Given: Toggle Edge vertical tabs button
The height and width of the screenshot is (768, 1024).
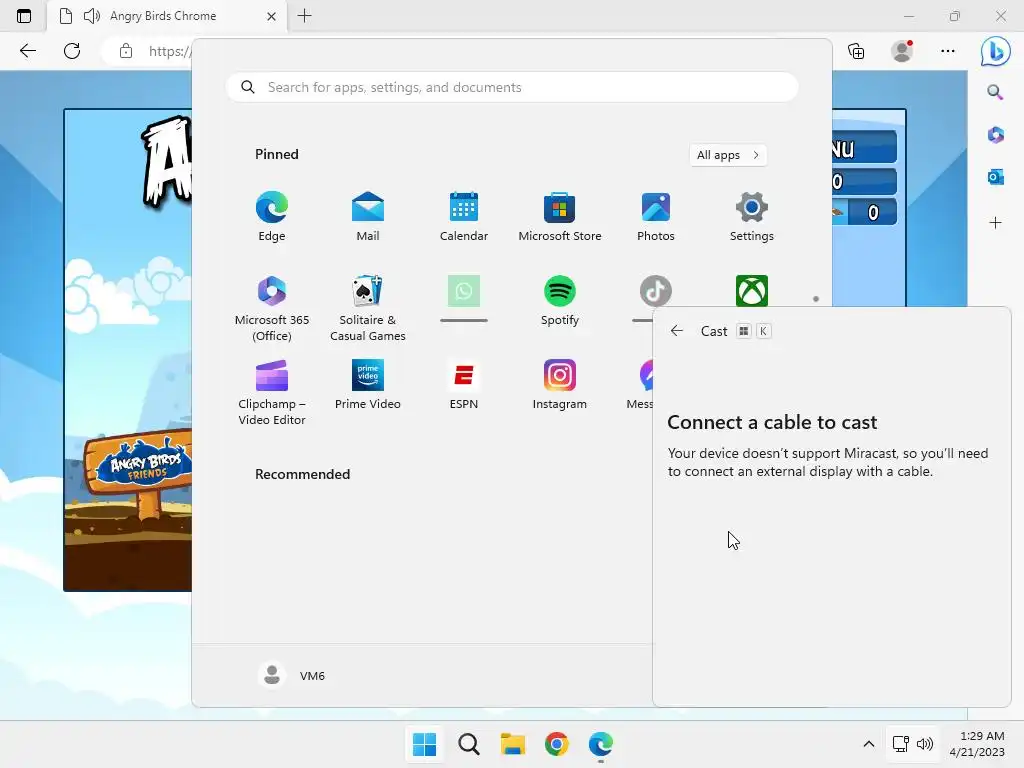Looking at the screenshot, I should pyautogui.click(x=24, y=16).
